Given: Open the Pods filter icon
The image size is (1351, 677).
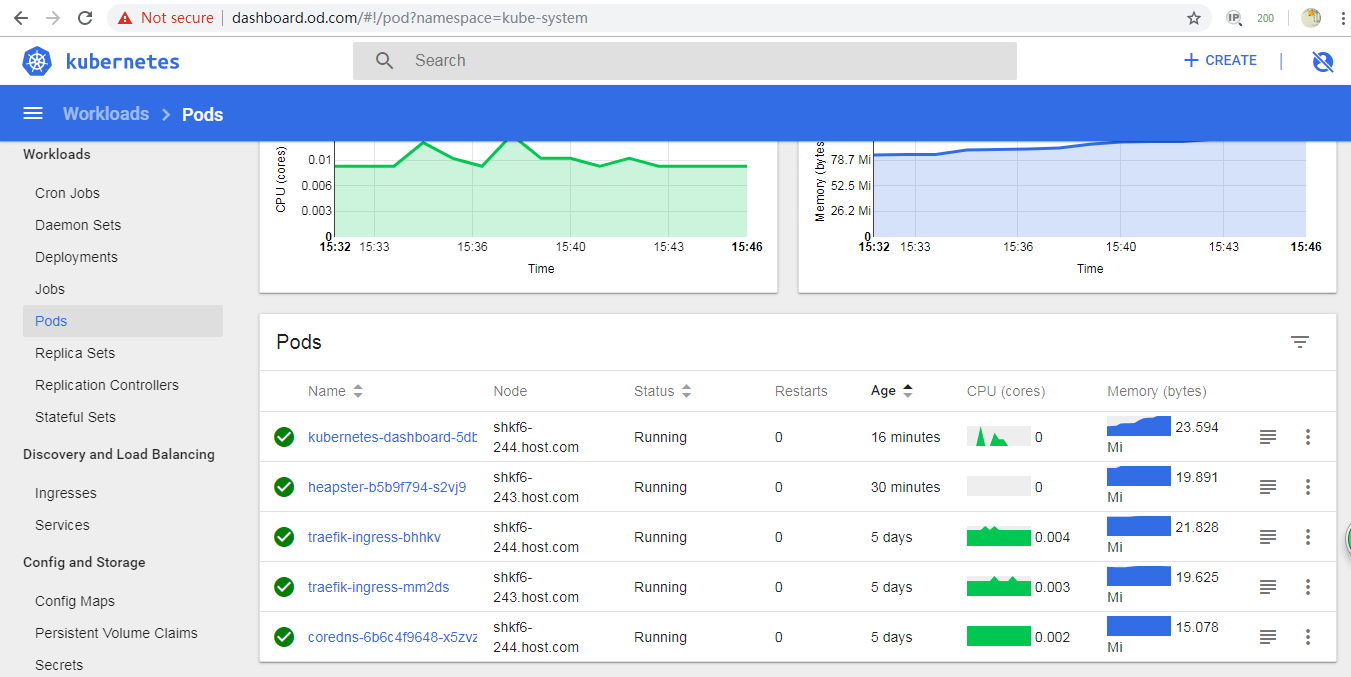Looking at the screenshot, I should coord(1300,342).
